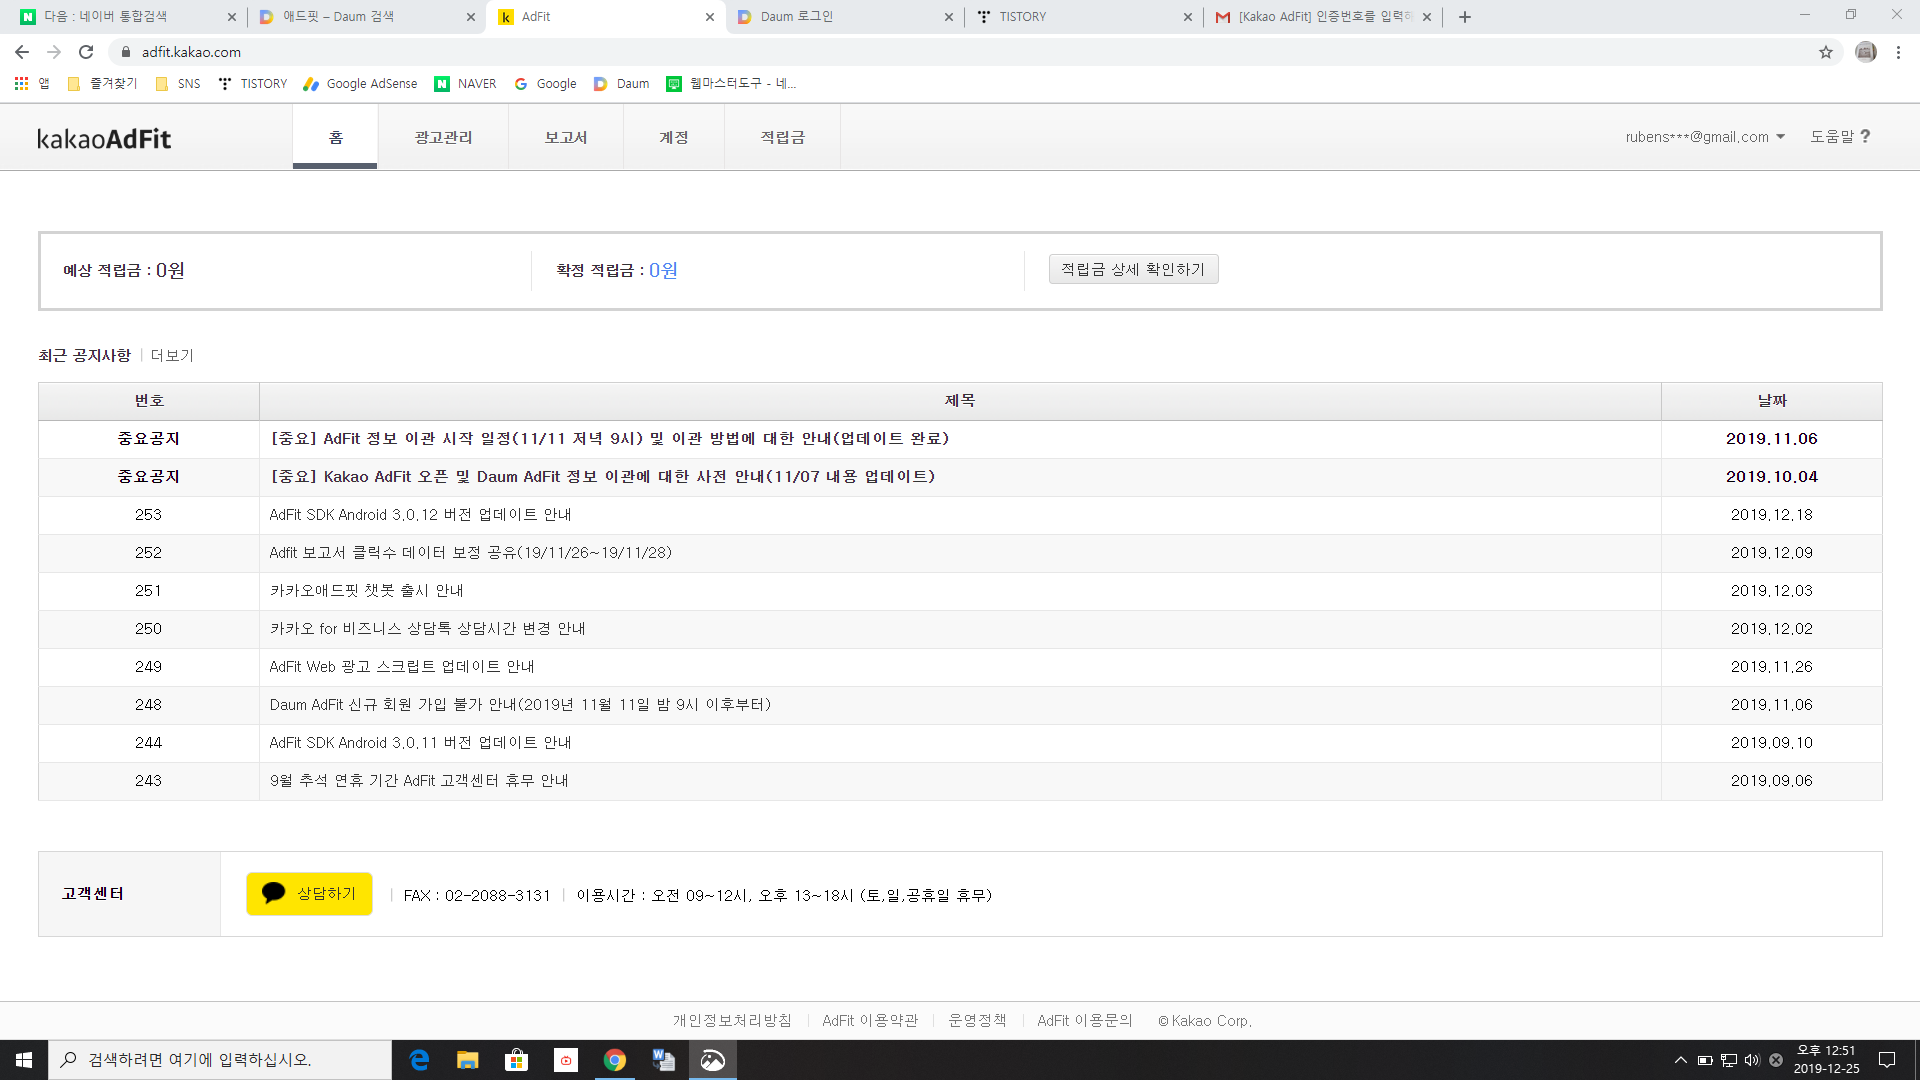Image resolution: width=1920 pixels, height=1080 pixels.
Task: Click the browser reload page icon
Action: click(86, 52)
